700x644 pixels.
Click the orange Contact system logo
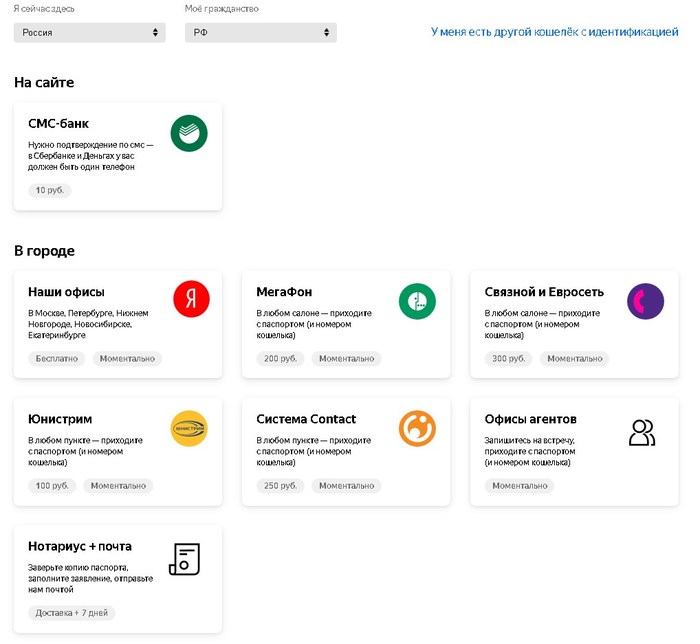coord(417,428)
